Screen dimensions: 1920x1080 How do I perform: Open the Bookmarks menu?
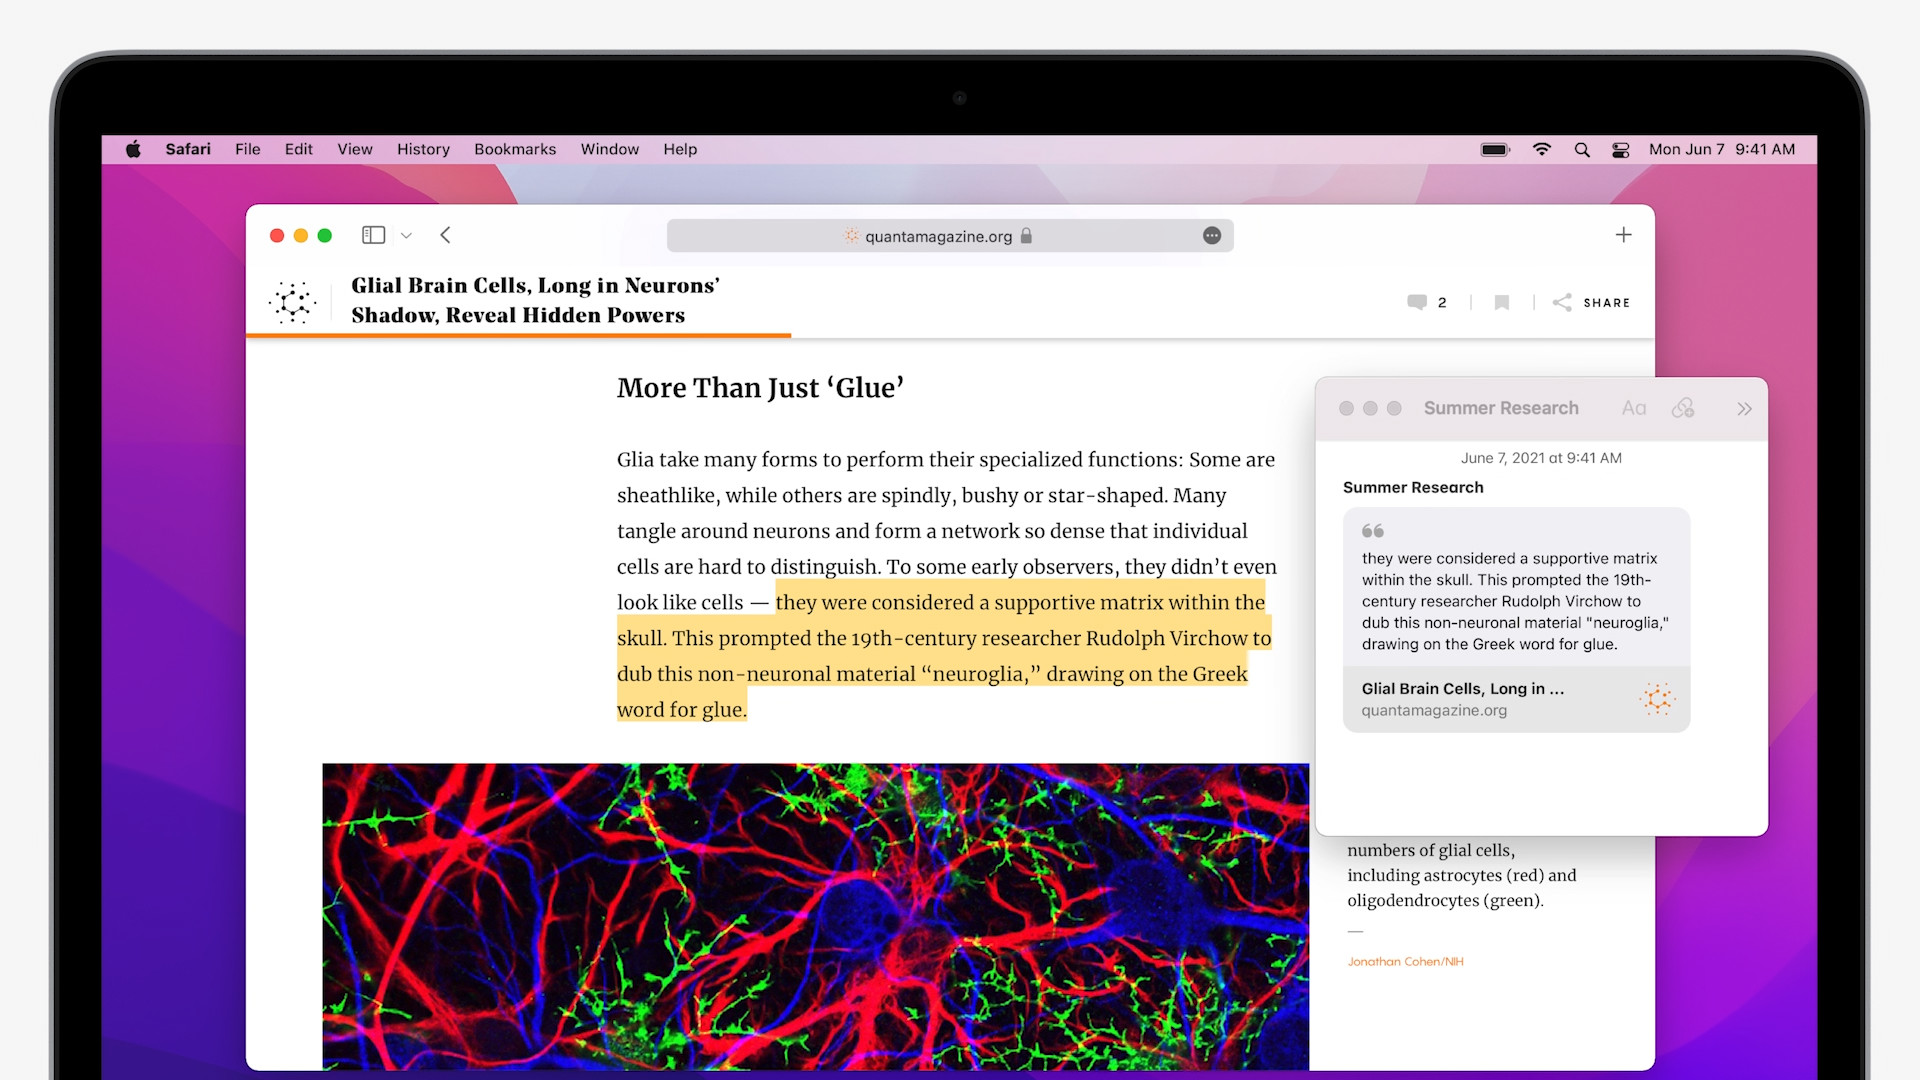coord(515,149)
